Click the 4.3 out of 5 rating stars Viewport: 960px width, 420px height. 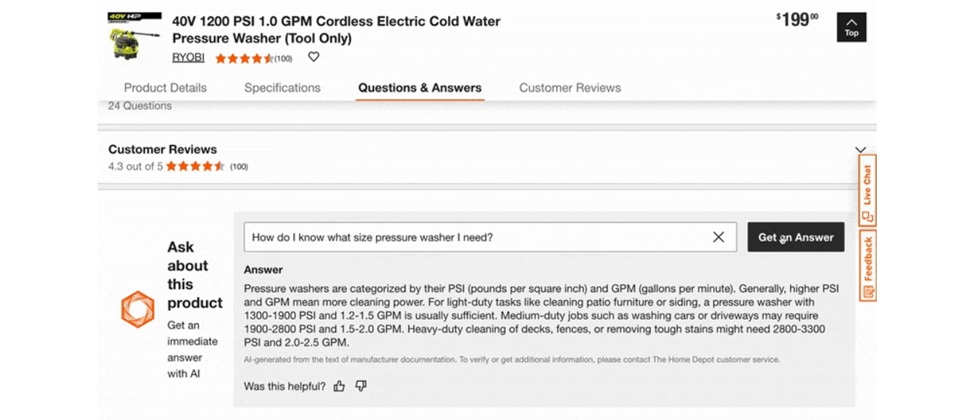click(195, 166)
